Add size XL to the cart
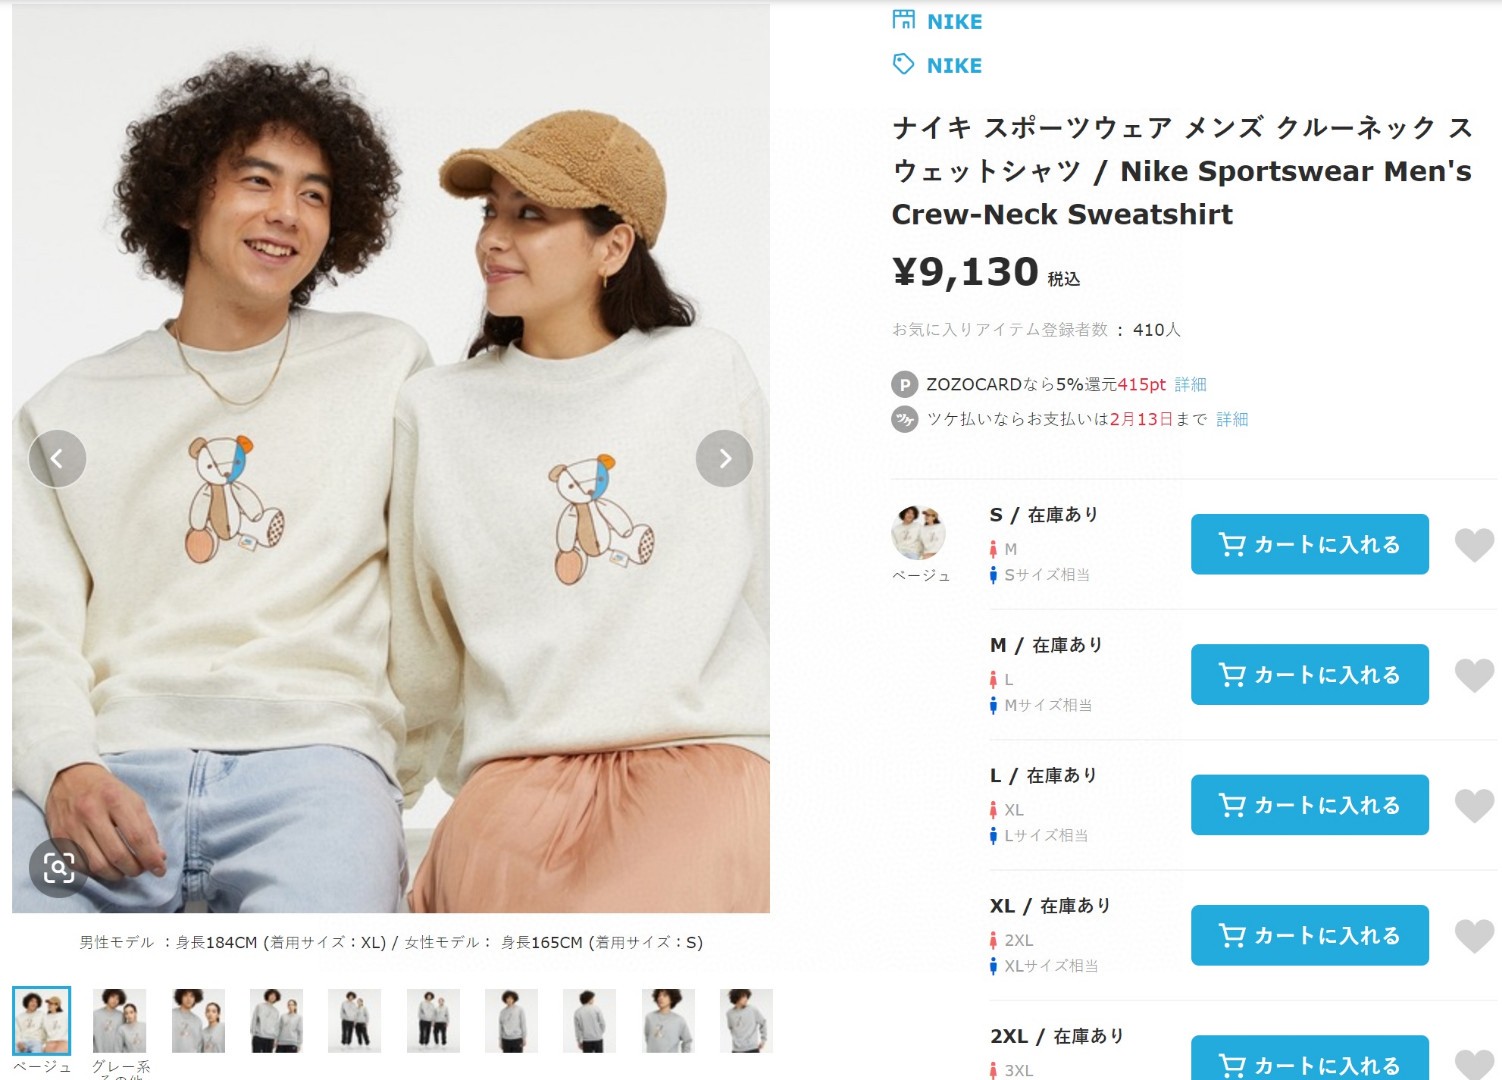 tap(1309, 935)
